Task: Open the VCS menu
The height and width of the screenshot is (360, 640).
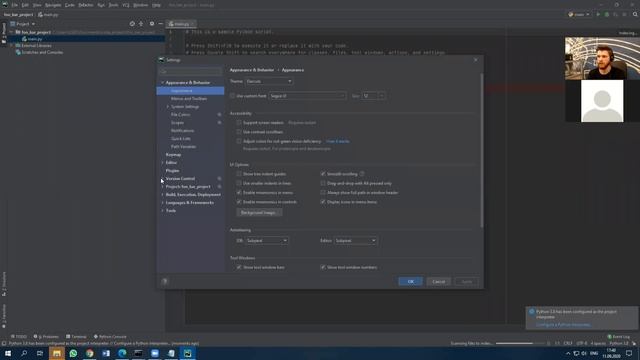Action: coord(126,5)
